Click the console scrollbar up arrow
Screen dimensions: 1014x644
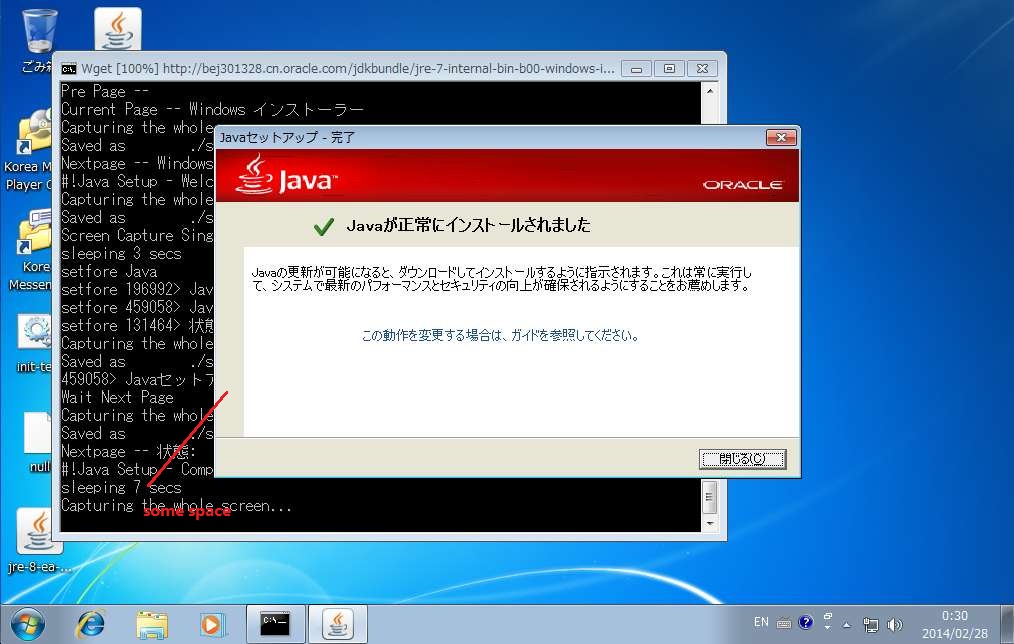point(709,91)
